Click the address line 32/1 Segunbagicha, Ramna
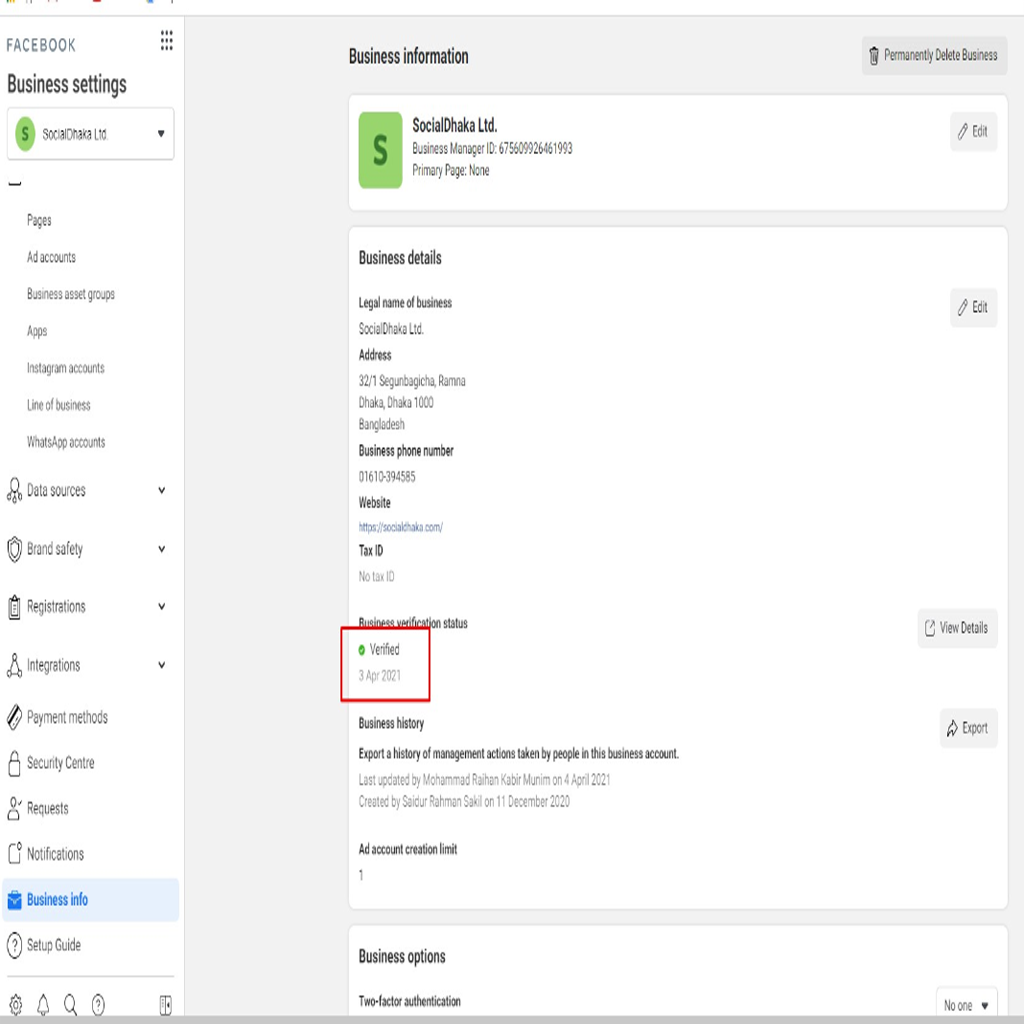1024x1024 pixels. (412, 381)
